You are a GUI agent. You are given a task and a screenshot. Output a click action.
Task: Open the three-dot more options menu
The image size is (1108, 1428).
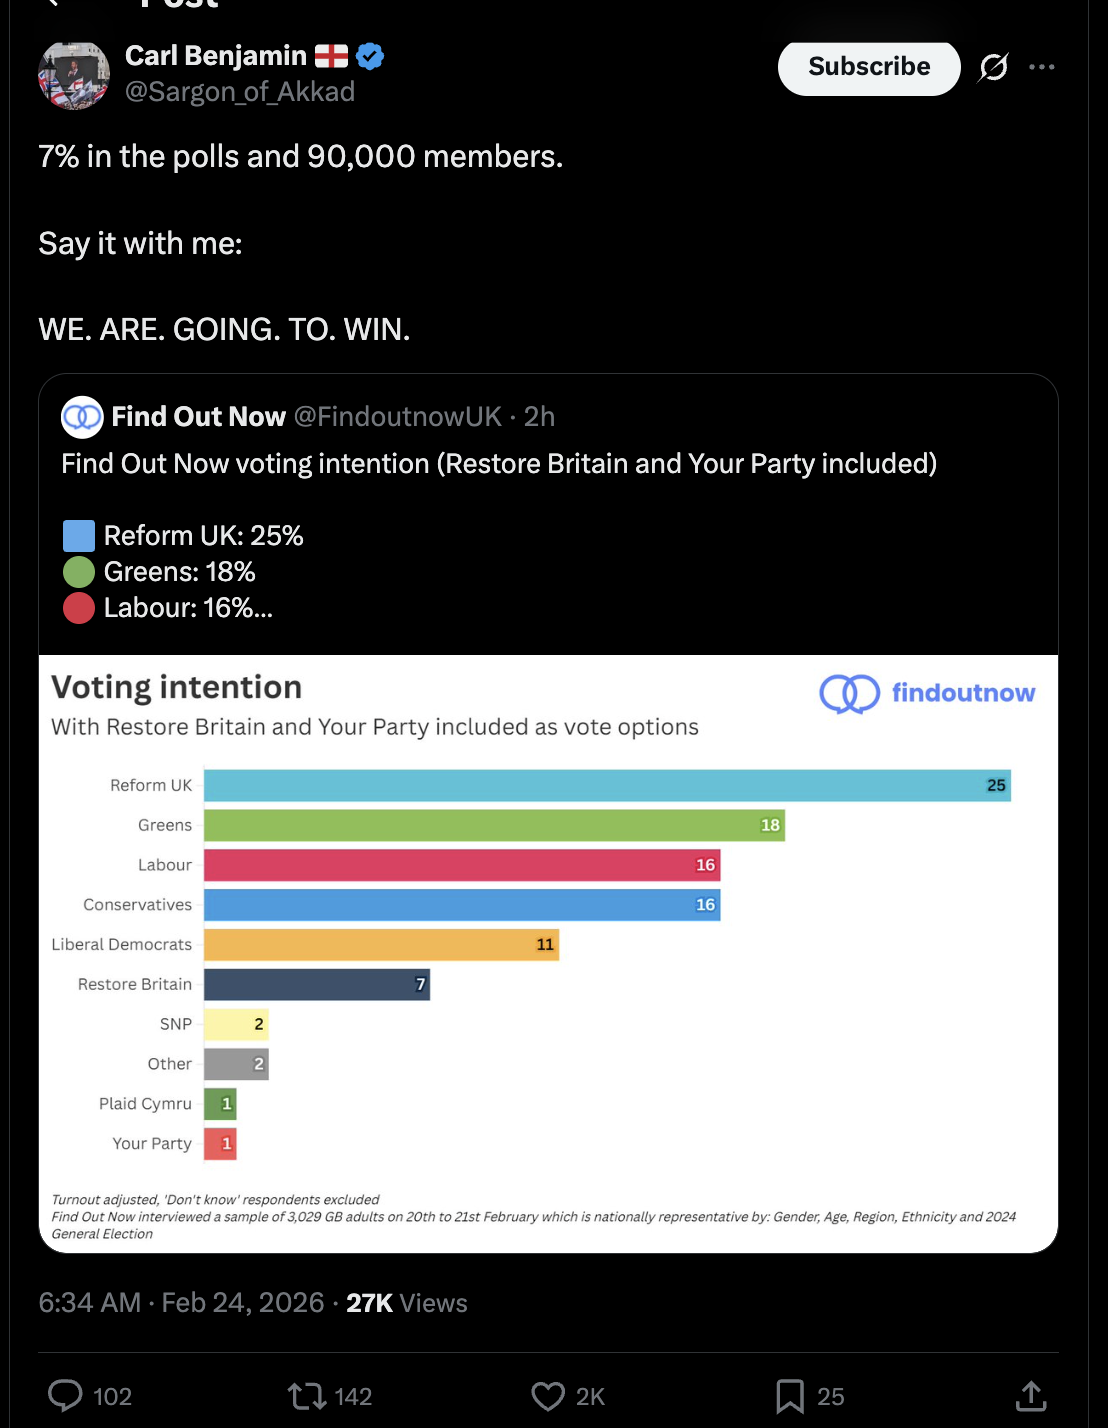pos(1041,67)
